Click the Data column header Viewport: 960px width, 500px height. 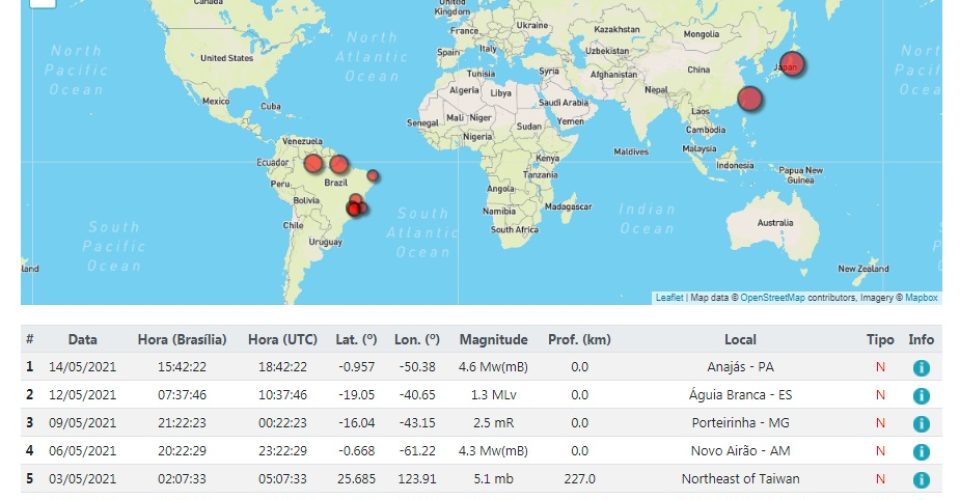point(83,340)
